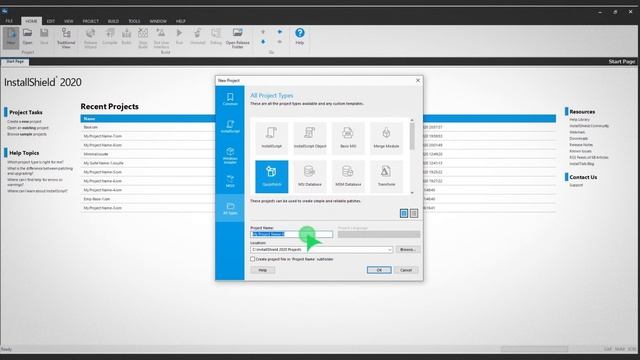Open the All Types sidebar category
This screenshot has height=360, width=640.
pyautogui.click(x=230, y=208)
